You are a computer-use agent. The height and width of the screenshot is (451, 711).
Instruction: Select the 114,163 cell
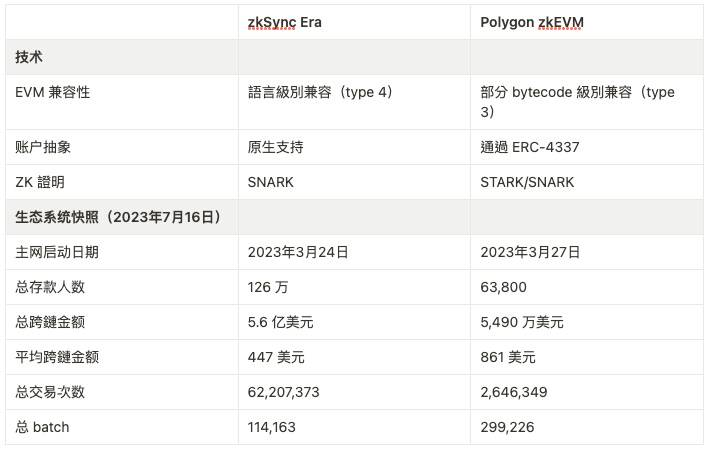point(354,427)
